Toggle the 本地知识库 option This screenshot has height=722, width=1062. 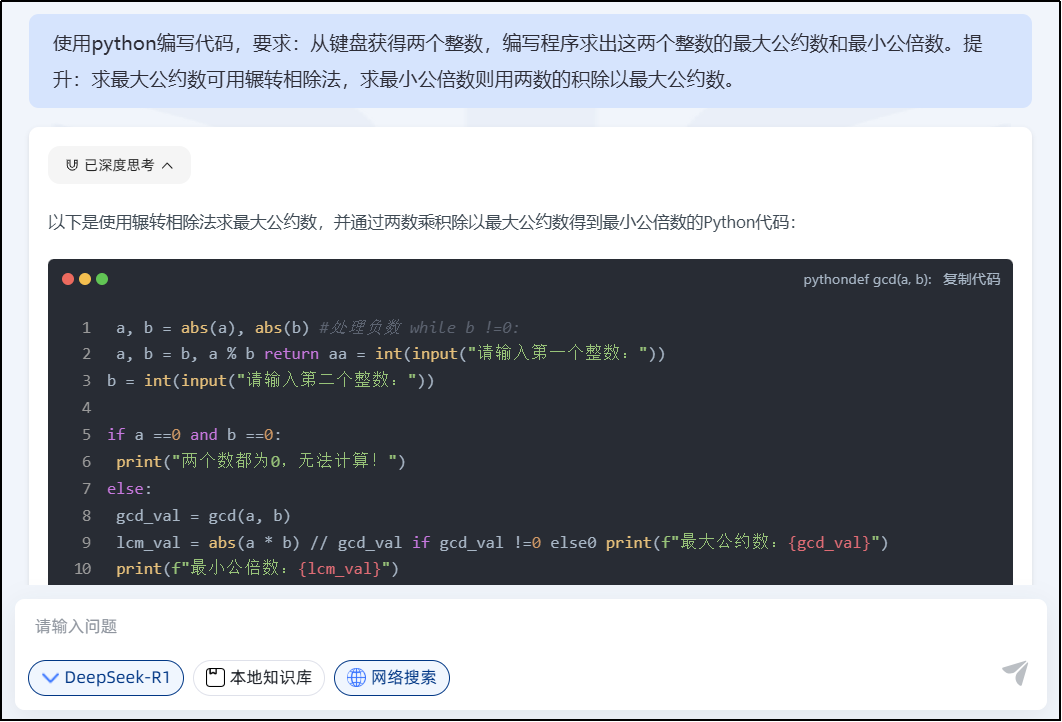tap(259, 677)
